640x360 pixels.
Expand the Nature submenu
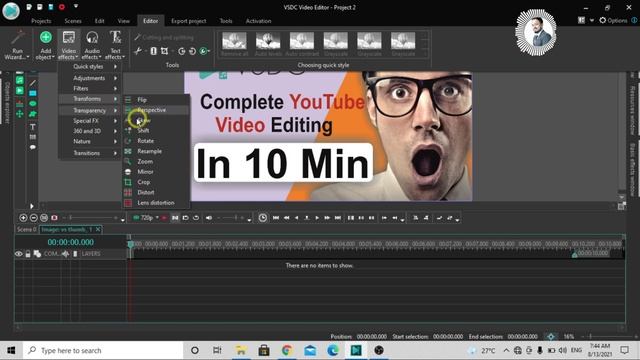pos(90,141)
